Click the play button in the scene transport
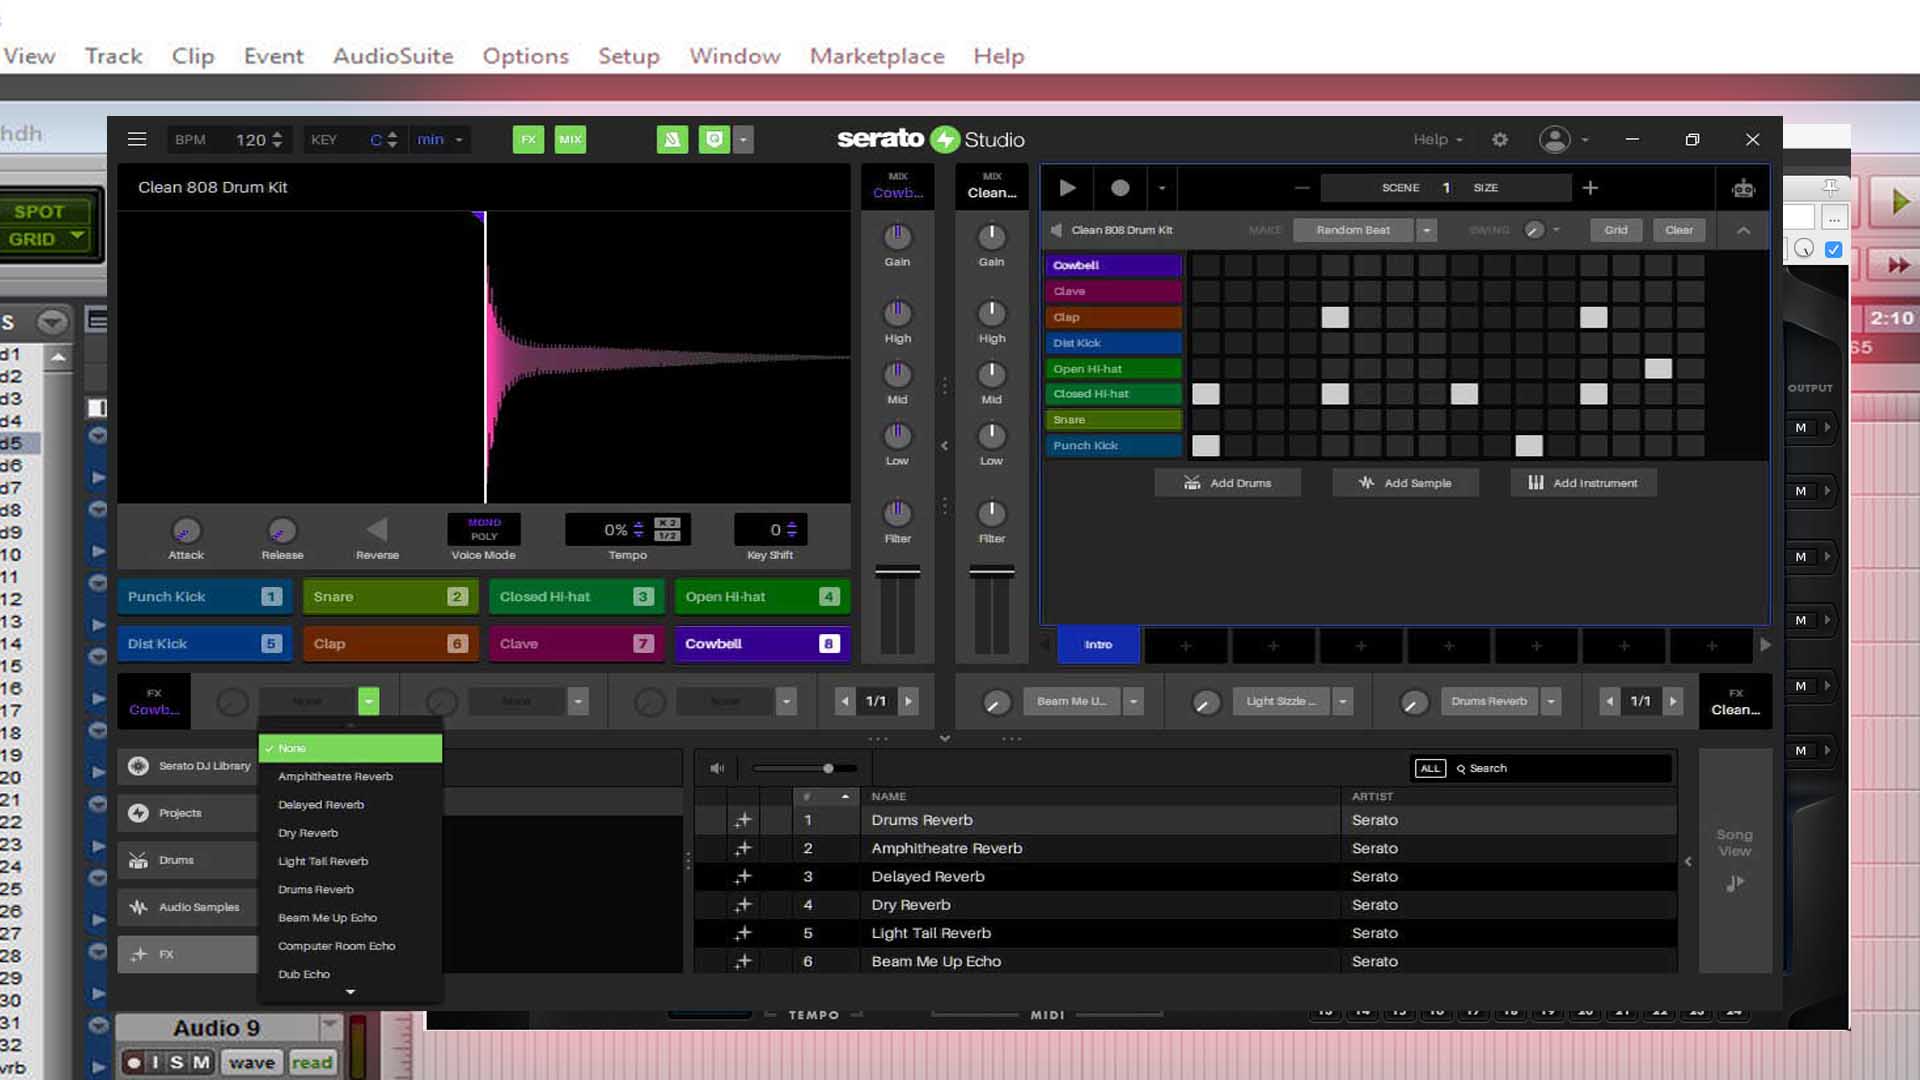This screenshot has height=1080, width=1920. pos(1067,188)
